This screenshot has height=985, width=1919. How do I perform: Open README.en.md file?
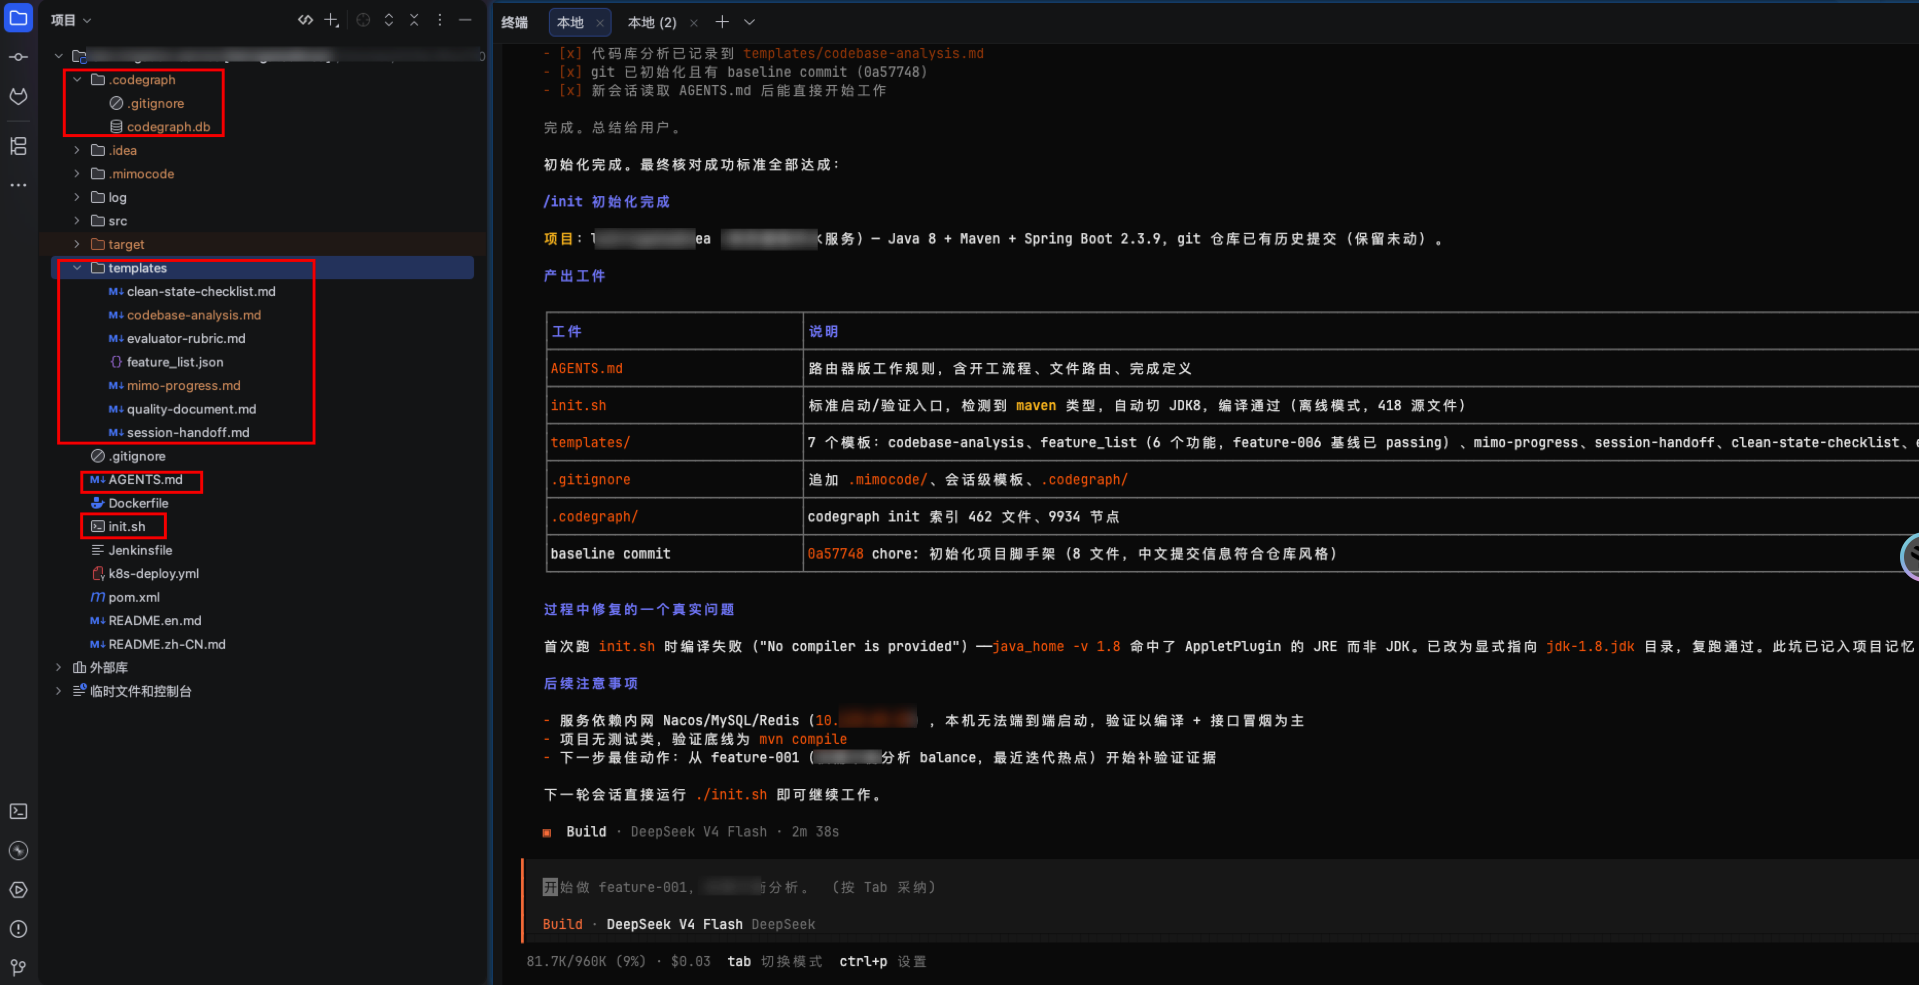click(x=146, y=621)
